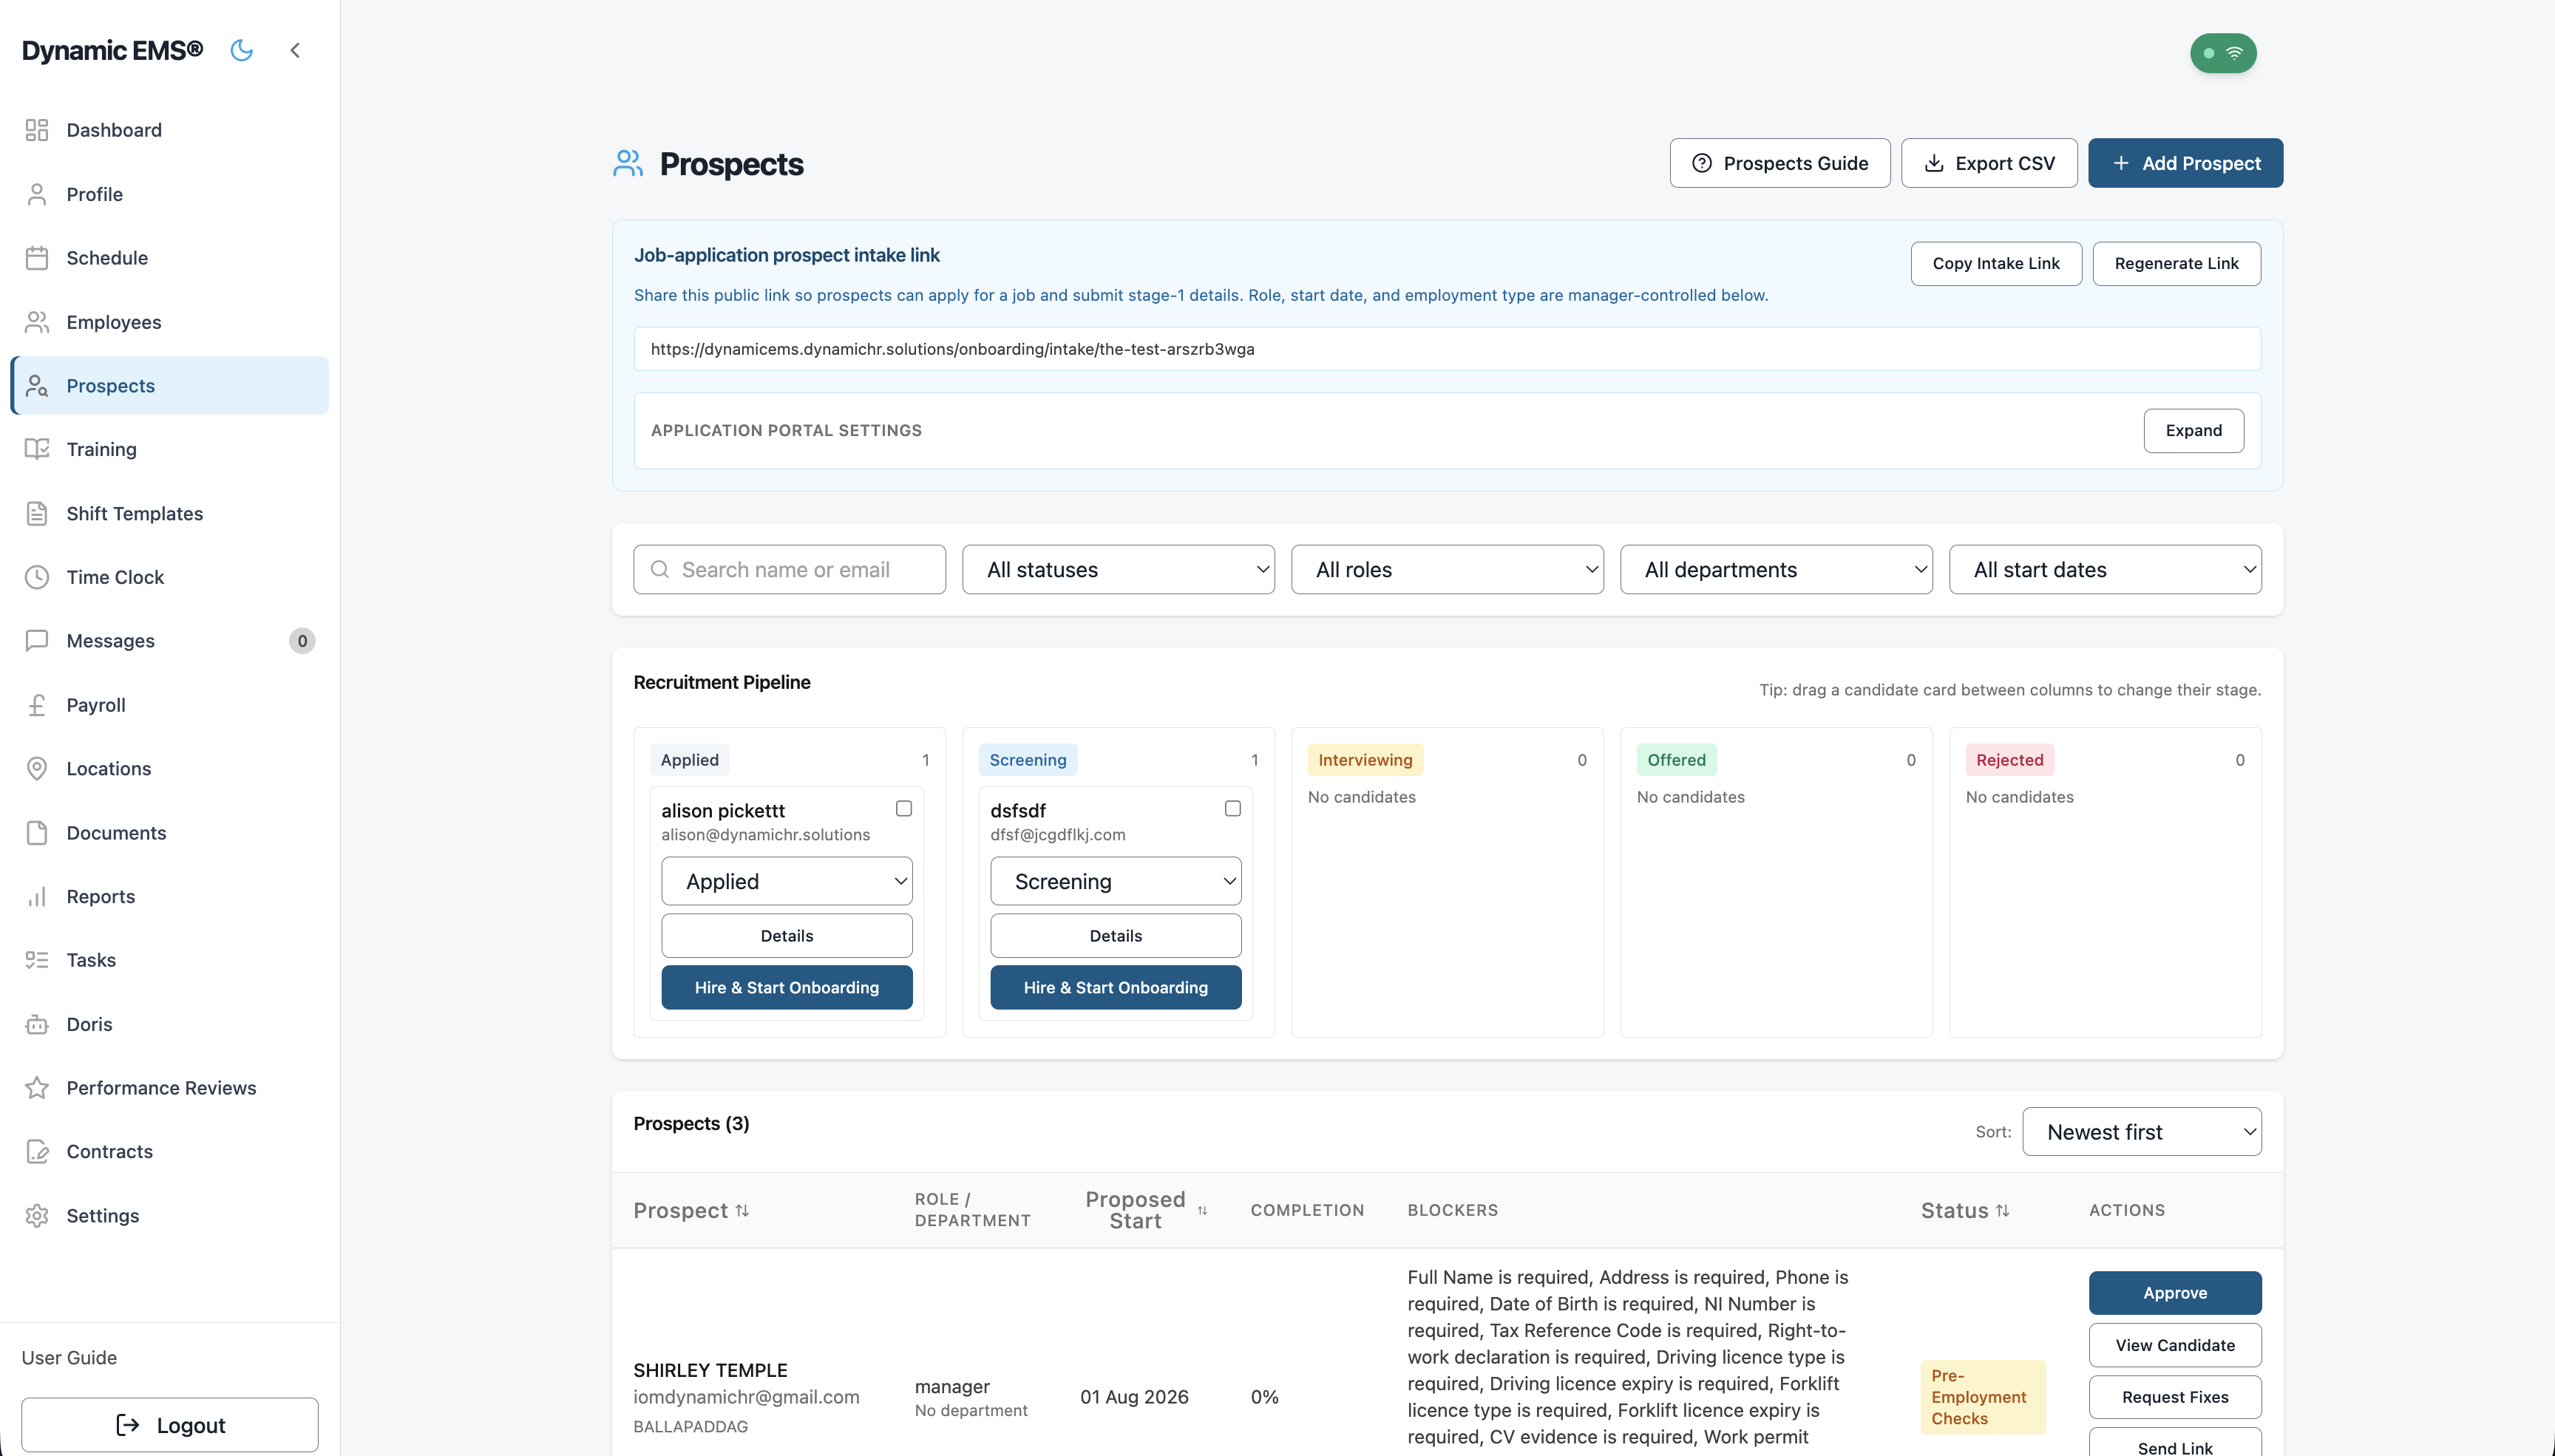Toggle dark mode moon icon
Screen dimensions: 2555x1456
(x=242, y=50)
